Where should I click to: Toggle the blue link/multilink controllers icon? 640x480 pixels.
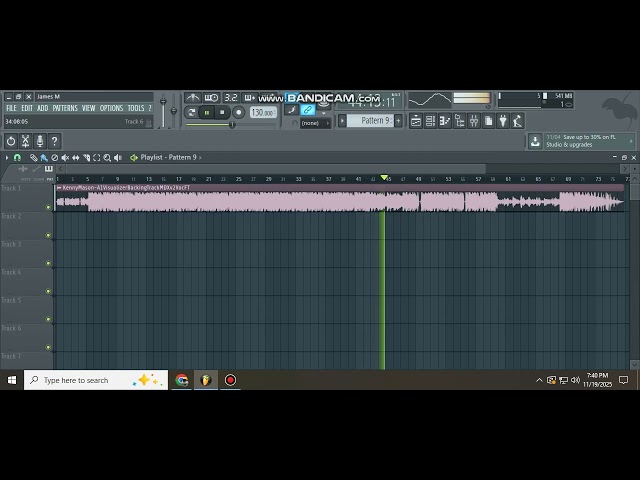(308, 109)
